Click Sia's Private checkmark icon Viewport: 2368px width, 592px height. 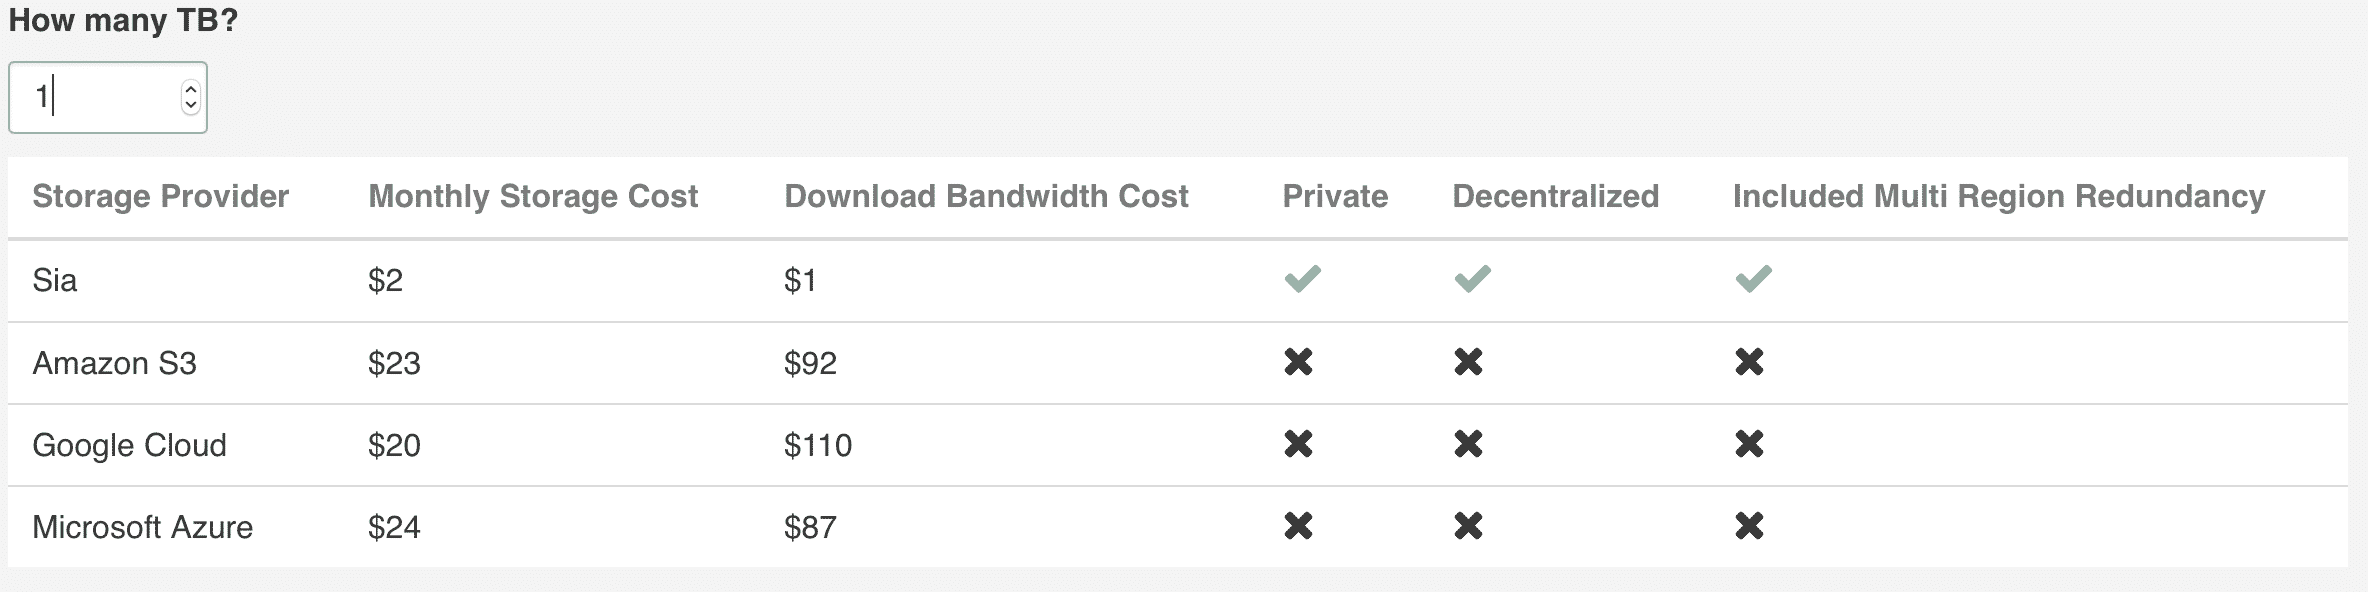click(x=1302, y=279)
